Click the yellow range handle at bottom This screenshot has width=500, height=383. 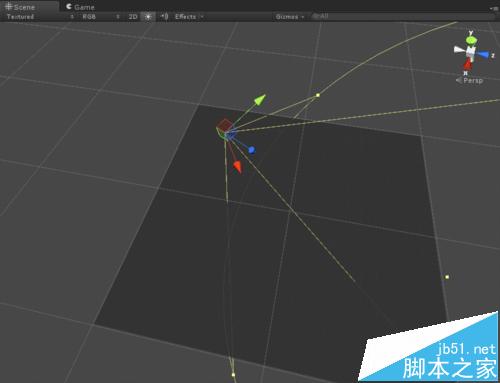click(233, 375)
